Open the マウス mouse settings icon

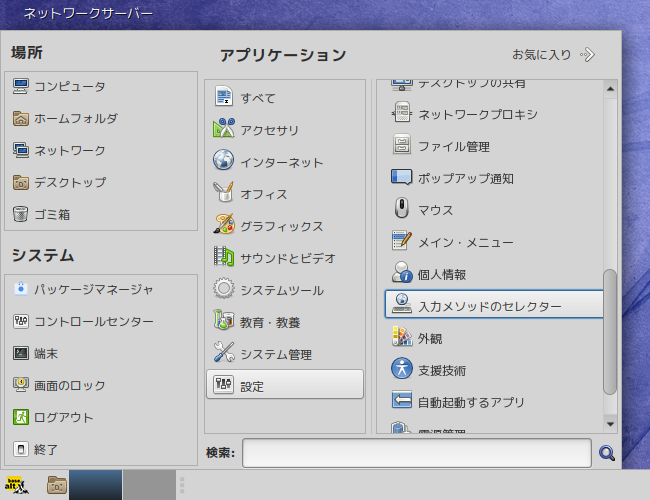401,209
